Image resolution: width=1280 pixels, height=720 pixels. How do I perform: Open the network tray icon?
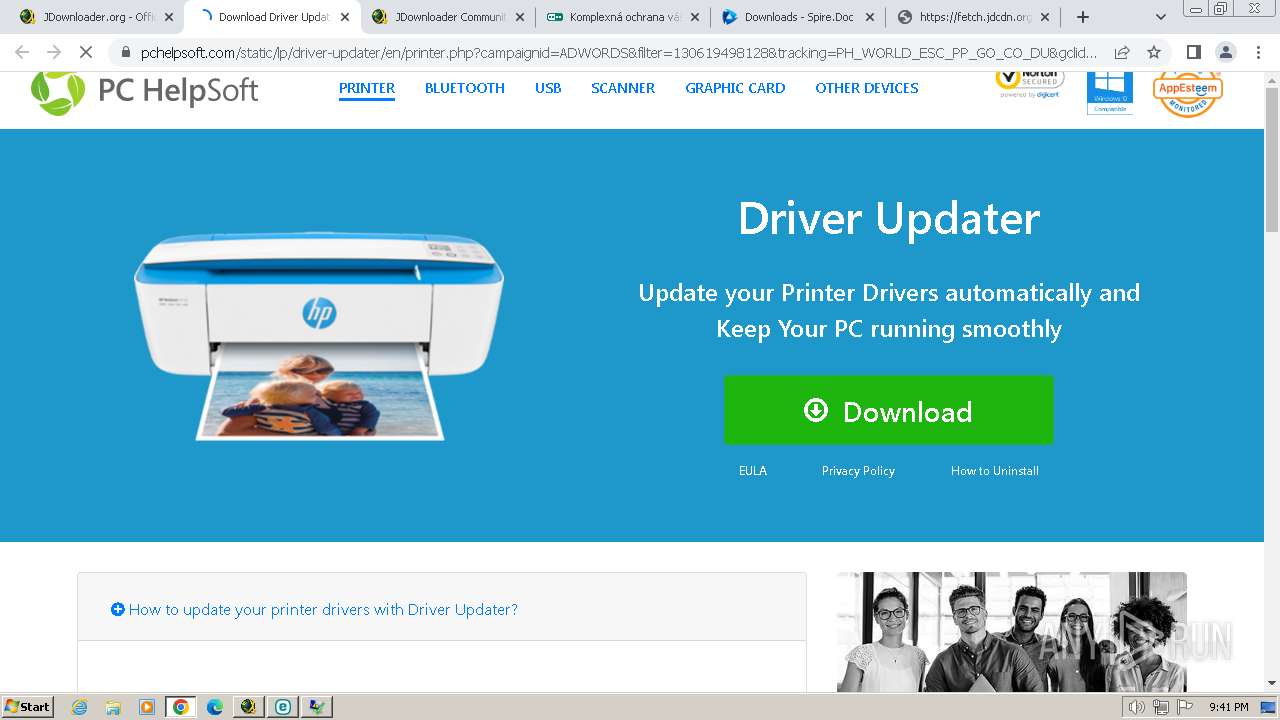(1161, 707)
